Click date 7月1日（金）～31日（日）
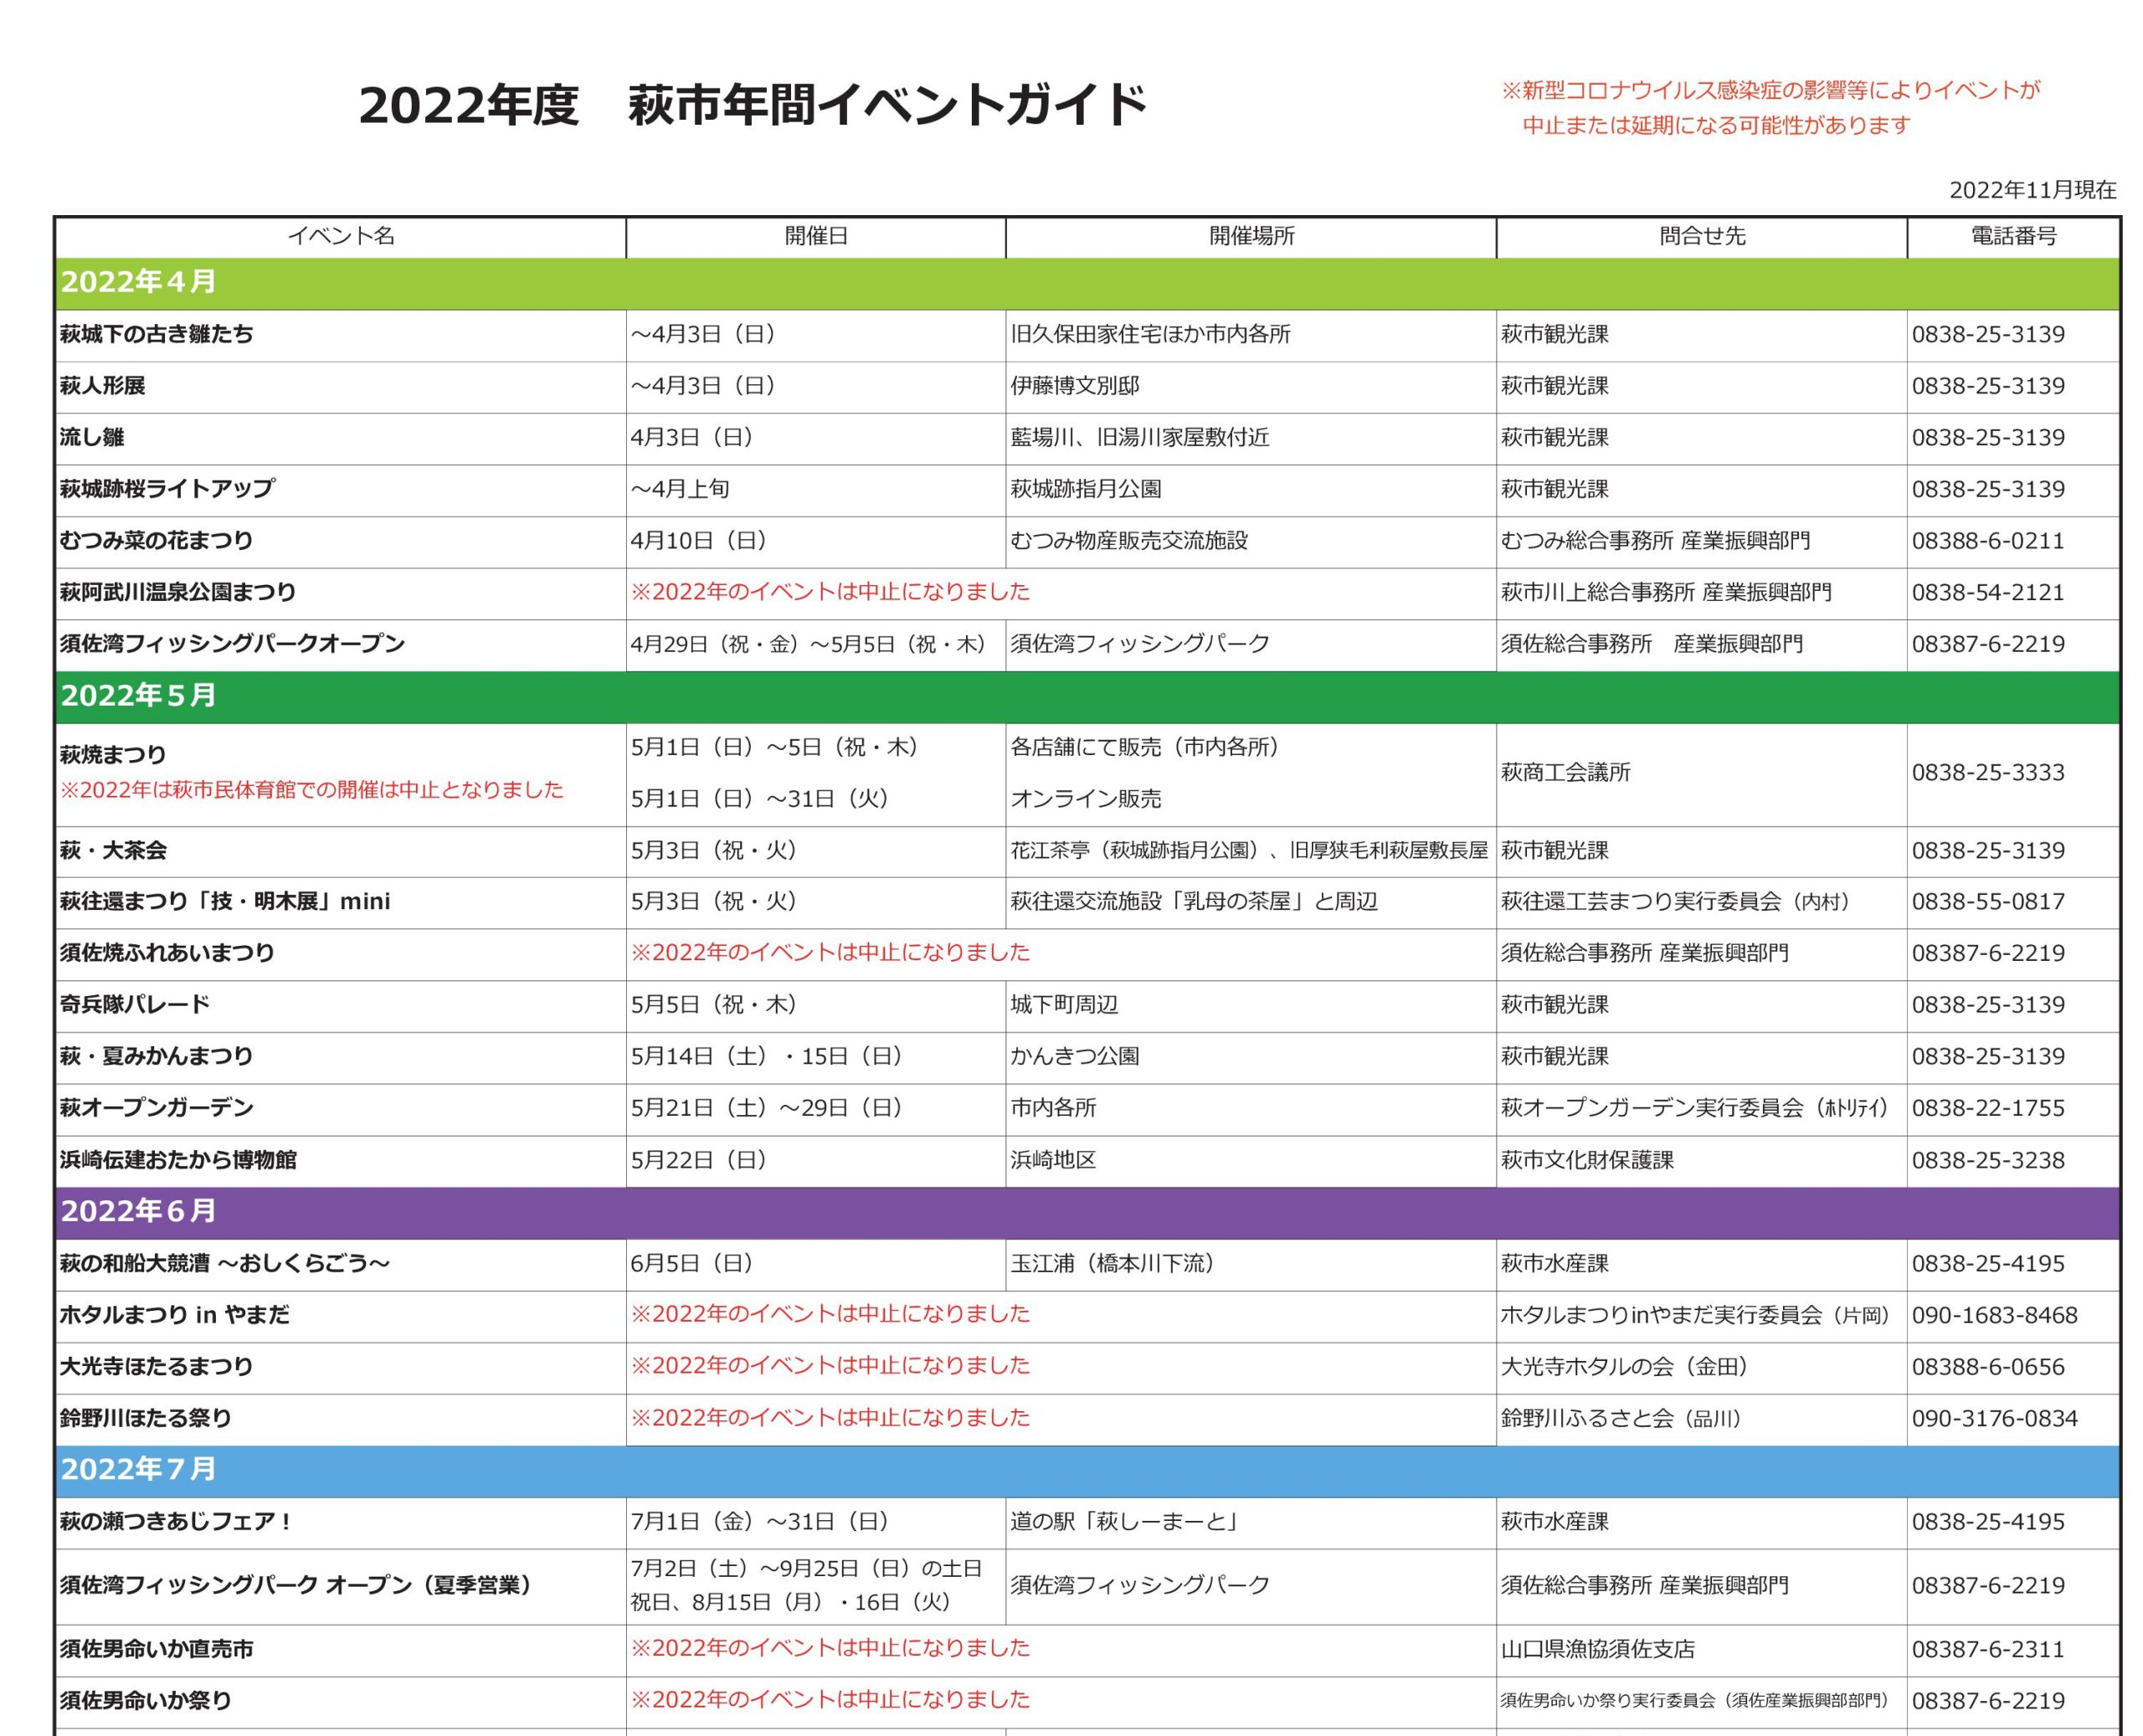This screenshot has height=1736, width=2143. tap(761, 1522)
